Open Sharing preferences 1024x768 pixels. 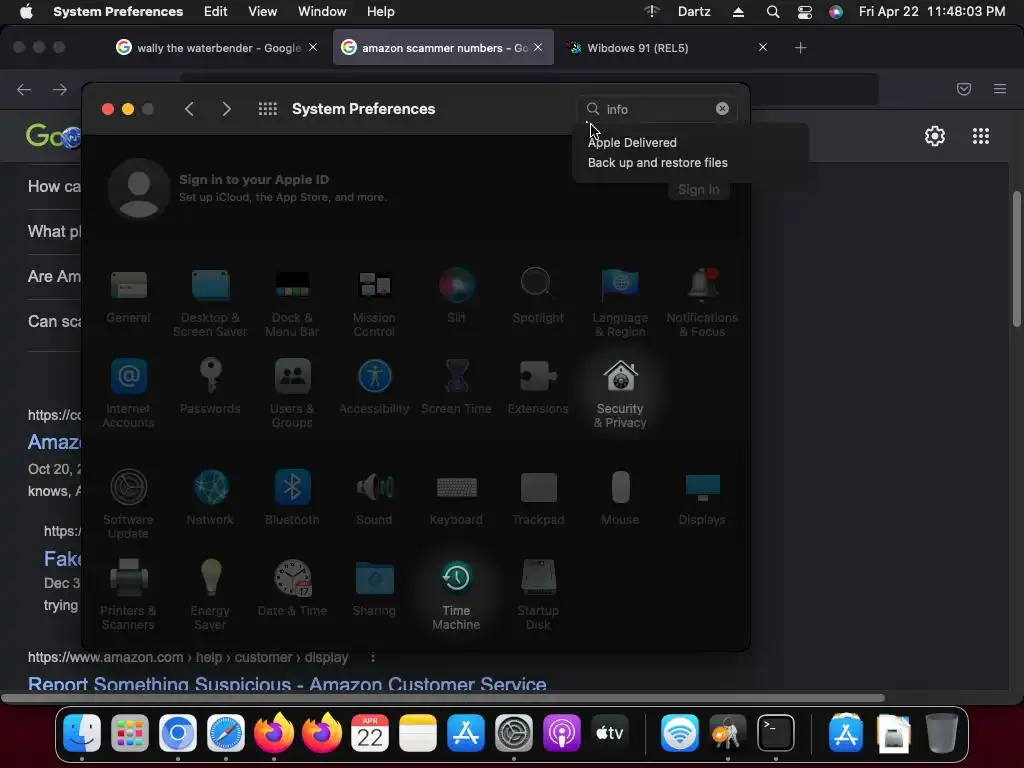374,588
